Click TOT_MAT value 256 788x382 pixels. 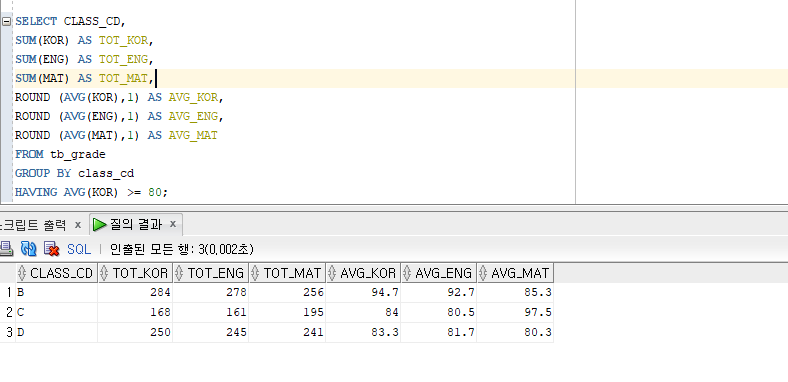click(x=287, y=293)
